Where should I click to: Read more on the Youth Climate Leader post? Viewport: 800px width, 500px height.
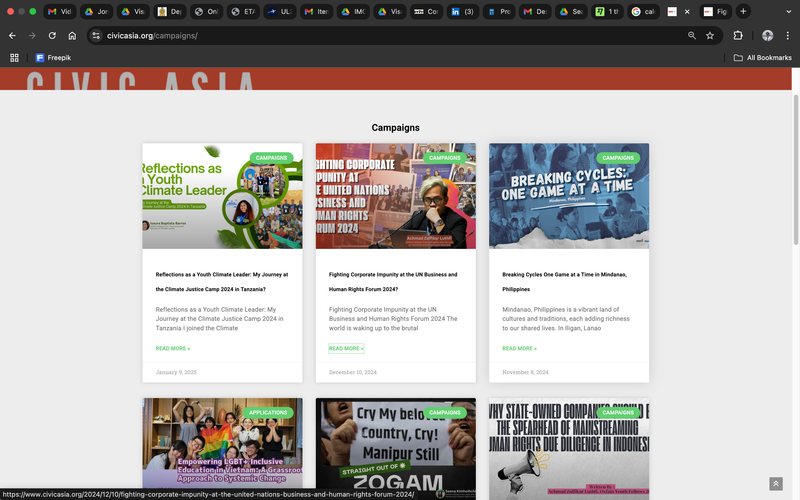173,348
